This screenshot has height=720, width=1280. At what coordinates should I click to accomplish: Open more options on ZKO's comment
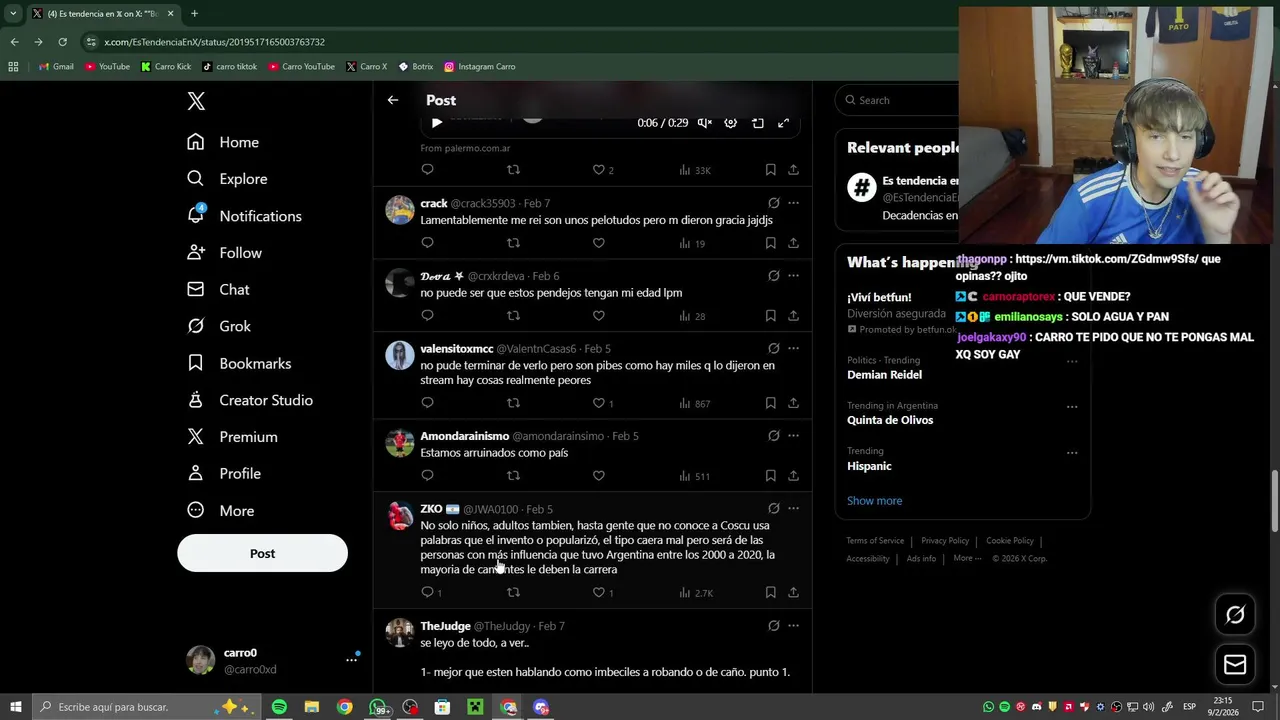coord(793,509)
